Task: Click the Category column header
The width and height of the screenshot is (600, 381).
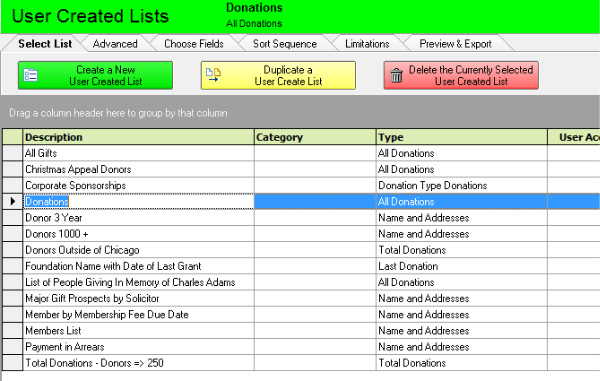Action: [315, 137]
